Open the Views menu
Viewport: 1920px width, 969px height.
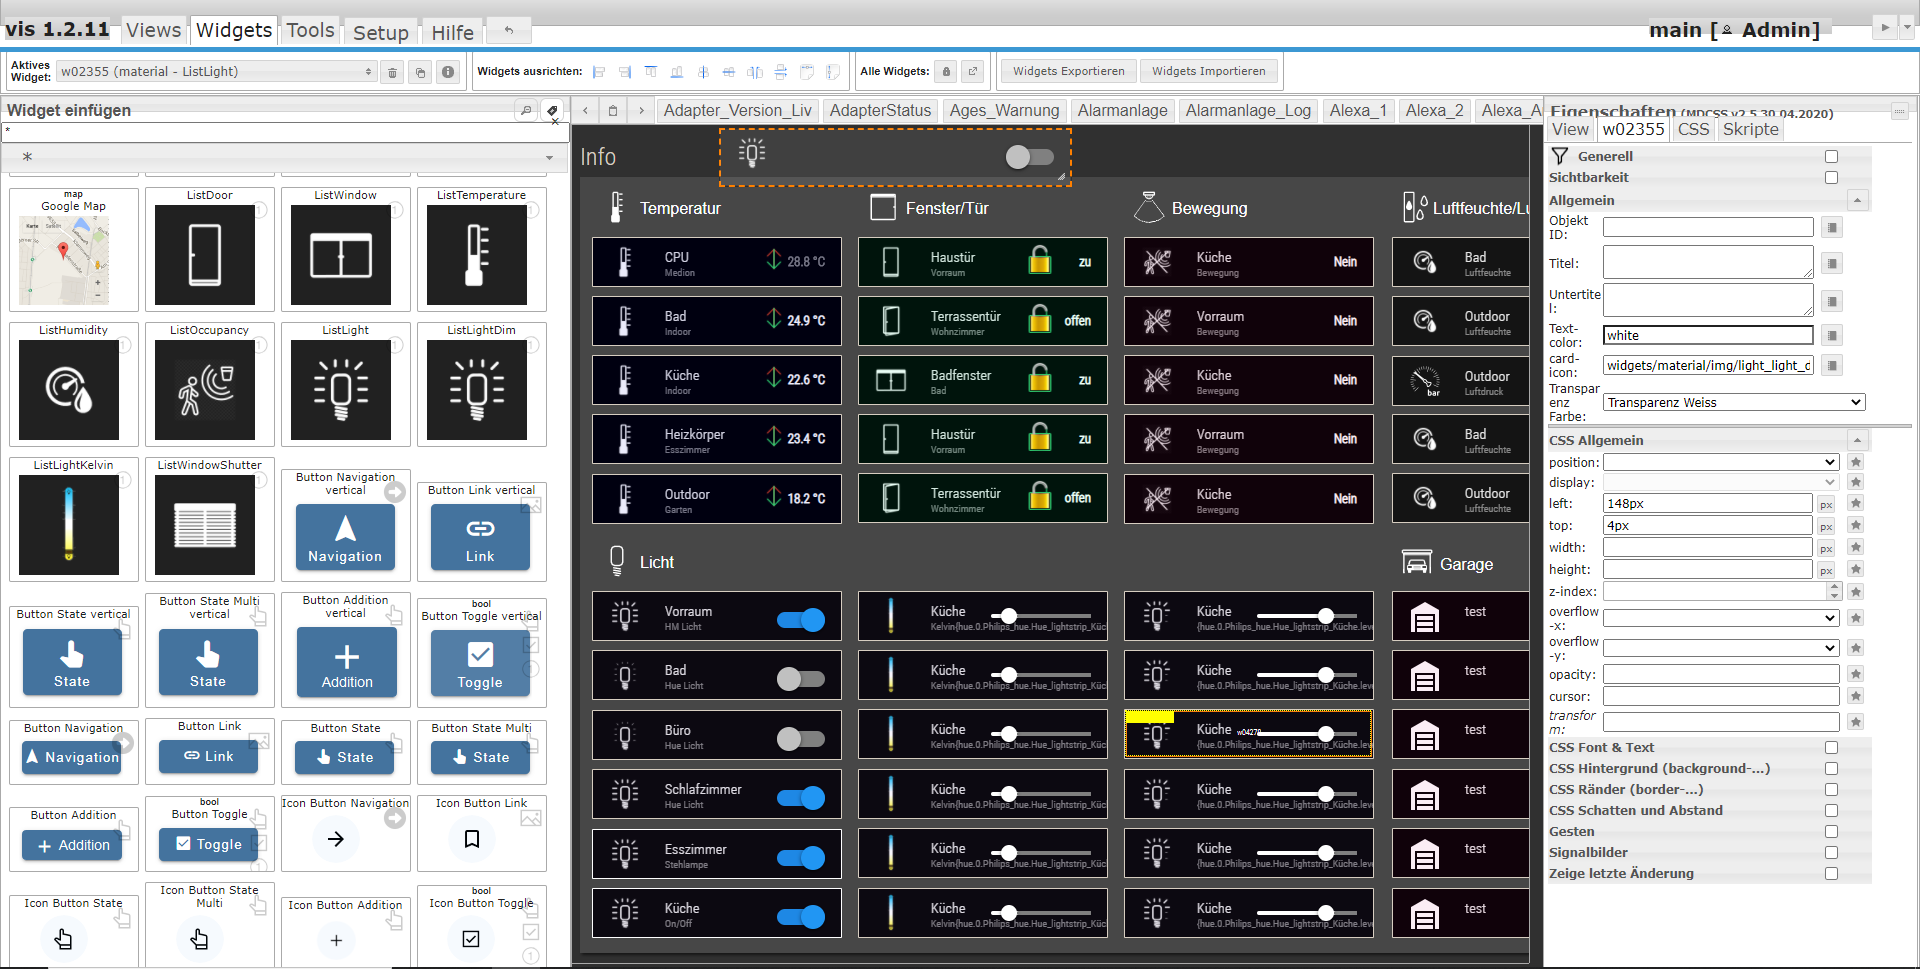tap(154, 31)
